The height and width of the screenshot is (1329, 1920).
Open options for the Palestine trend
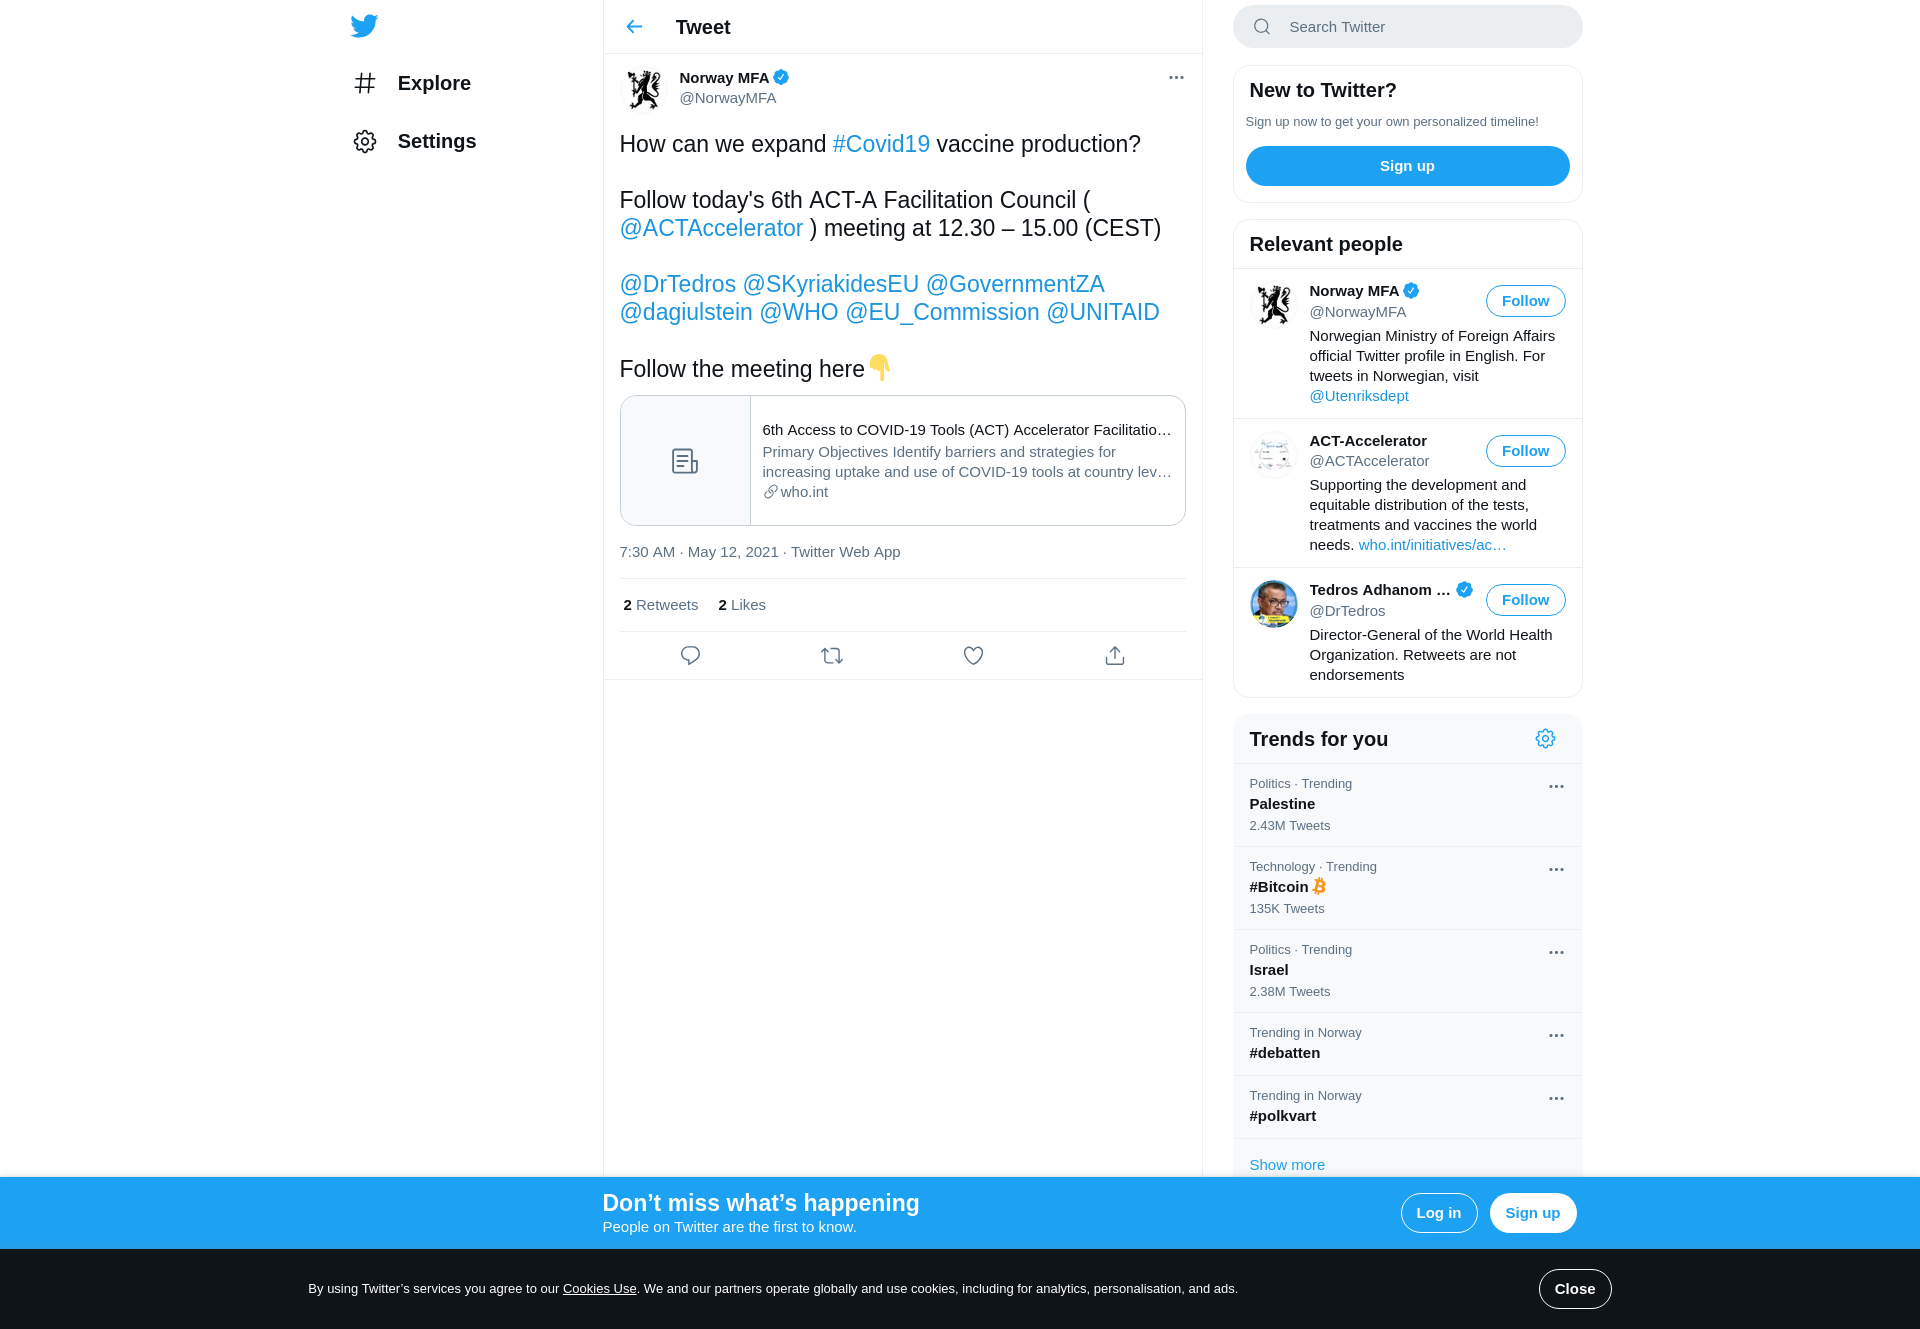pos(1556,787)
